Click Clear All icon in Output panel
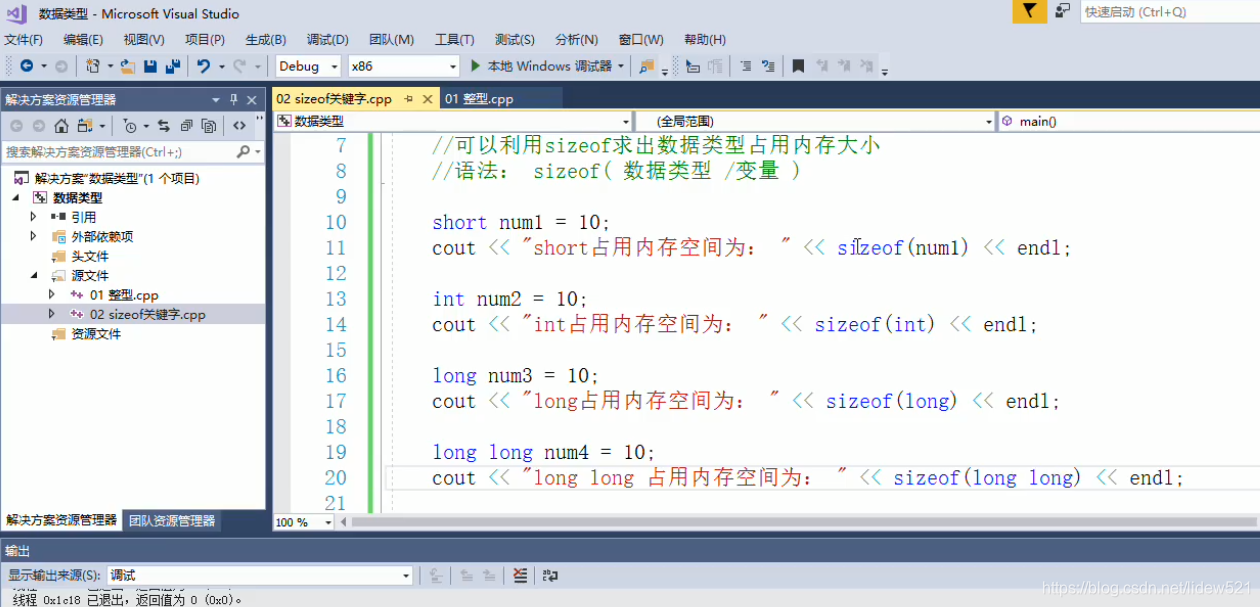The width and height of the screenshot is (1260, 607). click(x=520, y=575)
